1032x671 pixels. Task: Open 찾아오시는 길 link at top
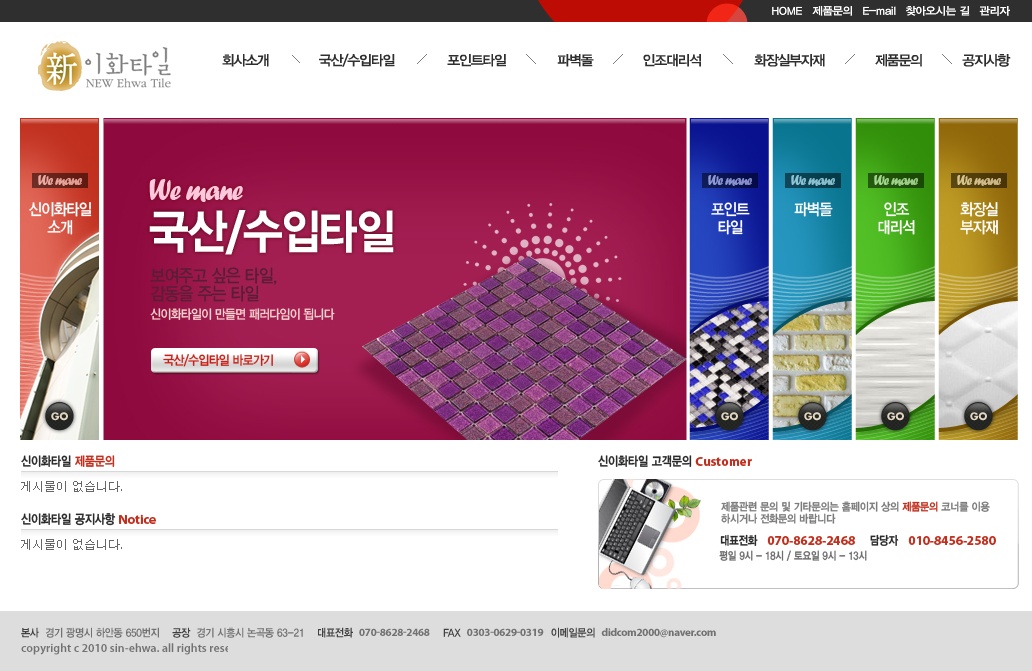(x=937, y=11)
